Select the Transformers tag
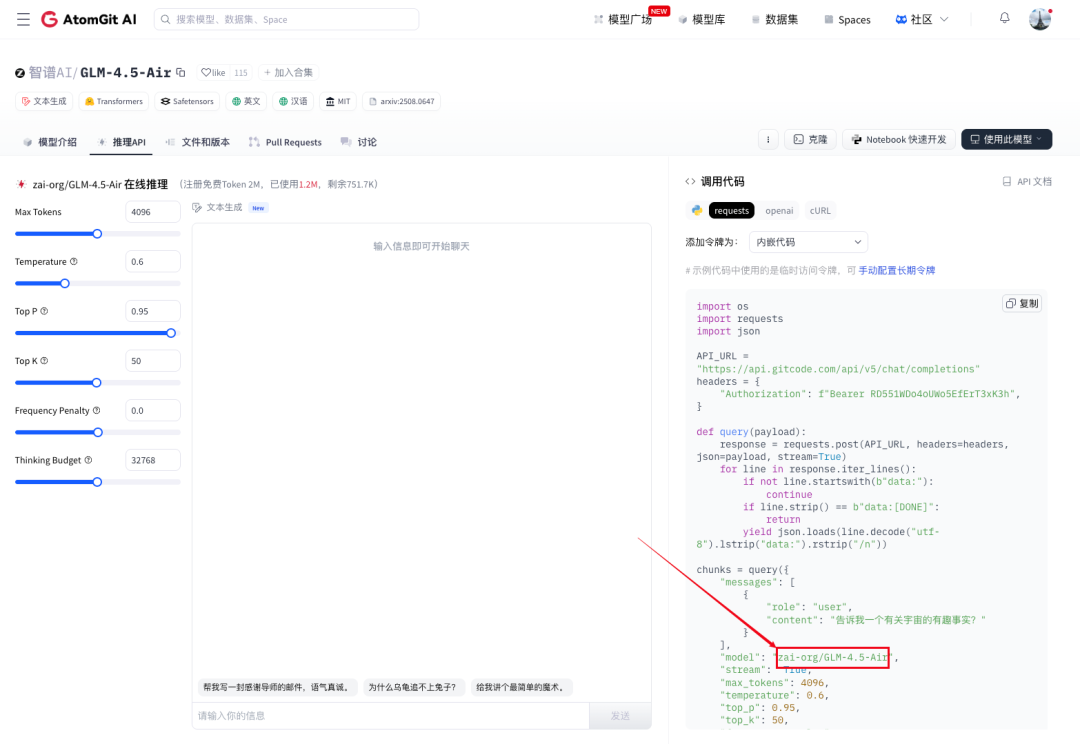This screenshot has height=744, width=1080. 114,101
